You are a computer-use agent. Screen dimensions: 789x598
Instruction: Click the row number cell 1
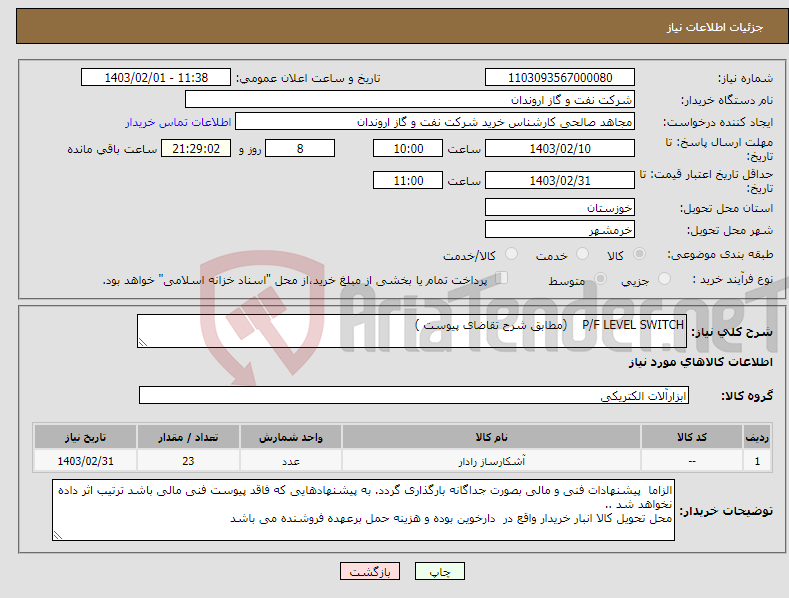[x=757, y=461]
